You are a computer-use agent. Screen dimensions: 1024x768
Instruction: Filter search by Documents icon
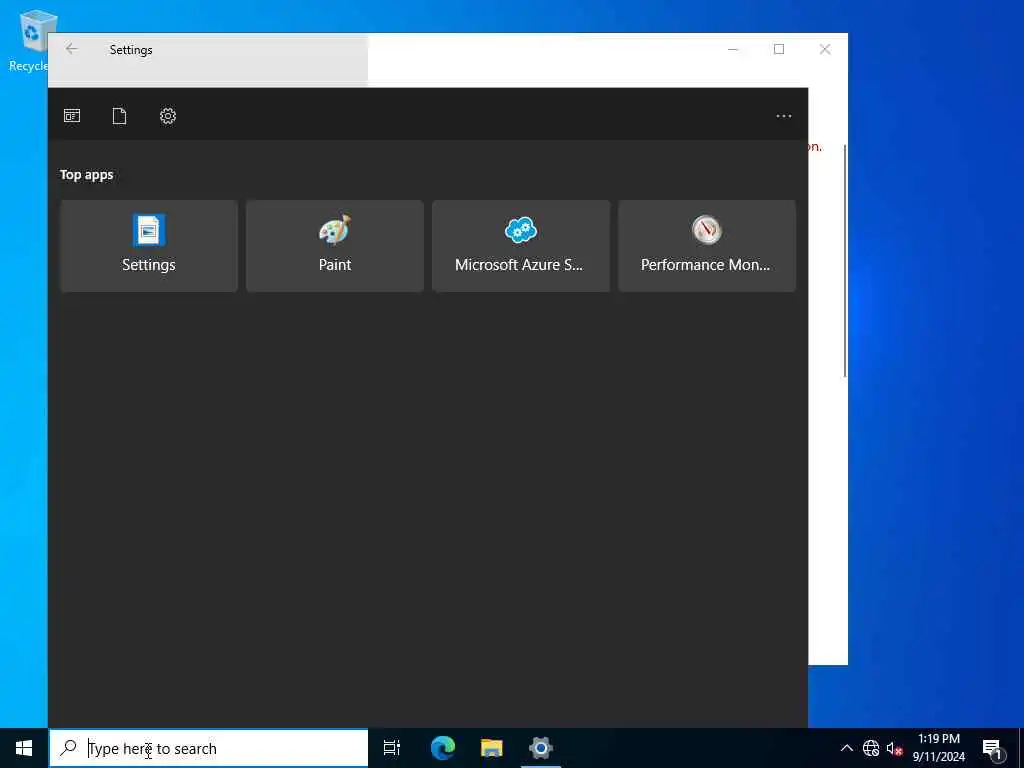pos(120,116)
